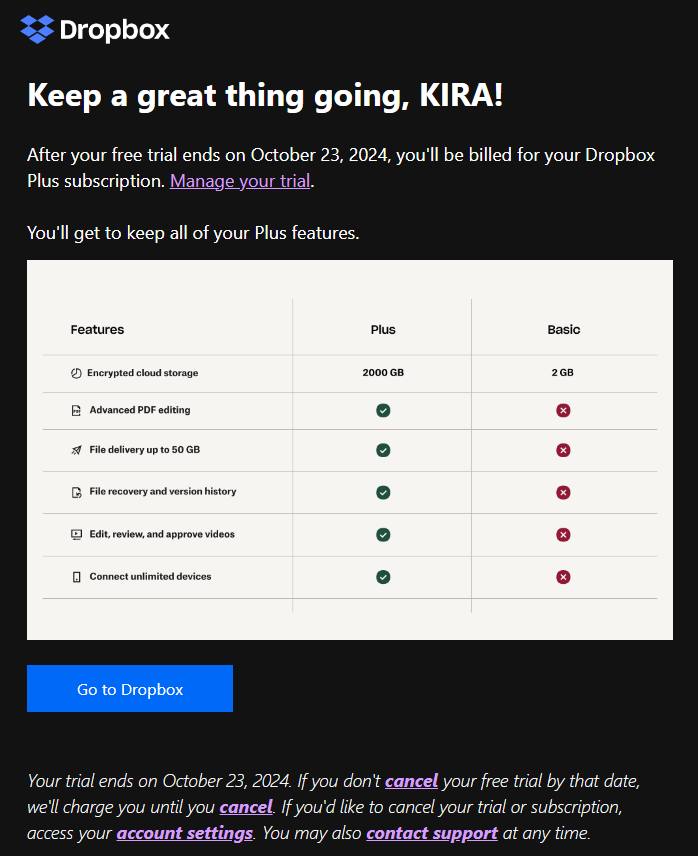
Task: Click the Dropbox logo icon
Action: pos(37,30)
